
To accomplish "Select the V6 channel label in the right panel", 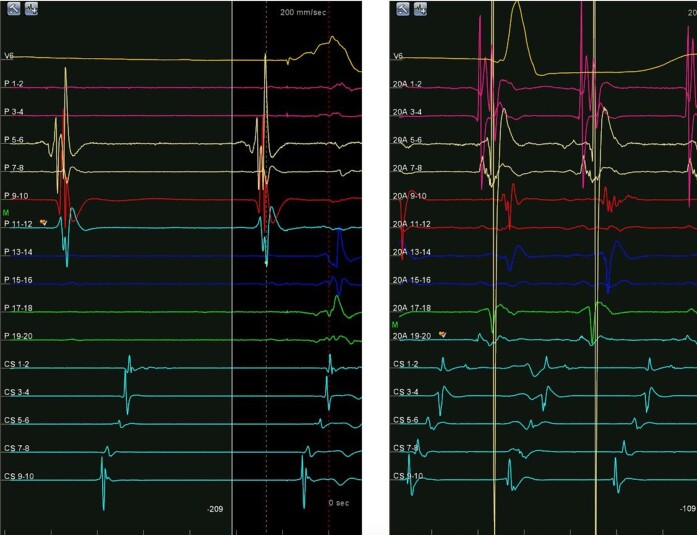I will coord(398,56).
